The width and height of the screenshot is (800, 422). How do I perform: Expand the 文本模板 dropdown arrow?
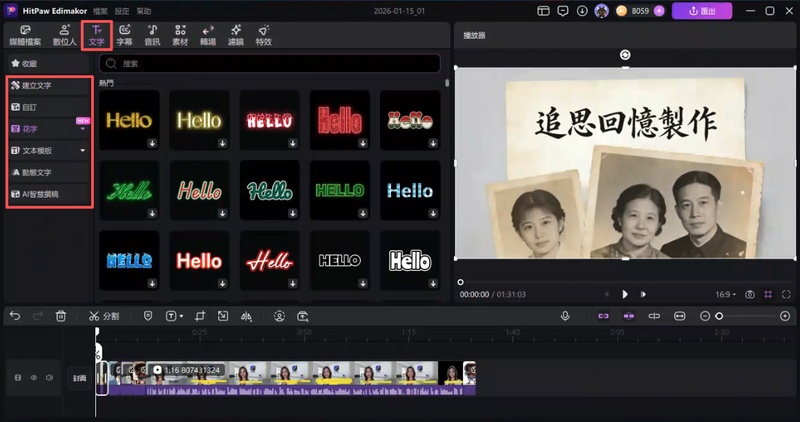[83, 151]
